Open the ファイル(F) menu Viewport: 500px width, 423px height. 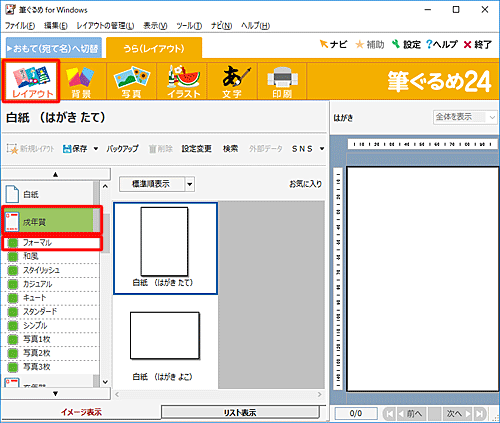20,26
